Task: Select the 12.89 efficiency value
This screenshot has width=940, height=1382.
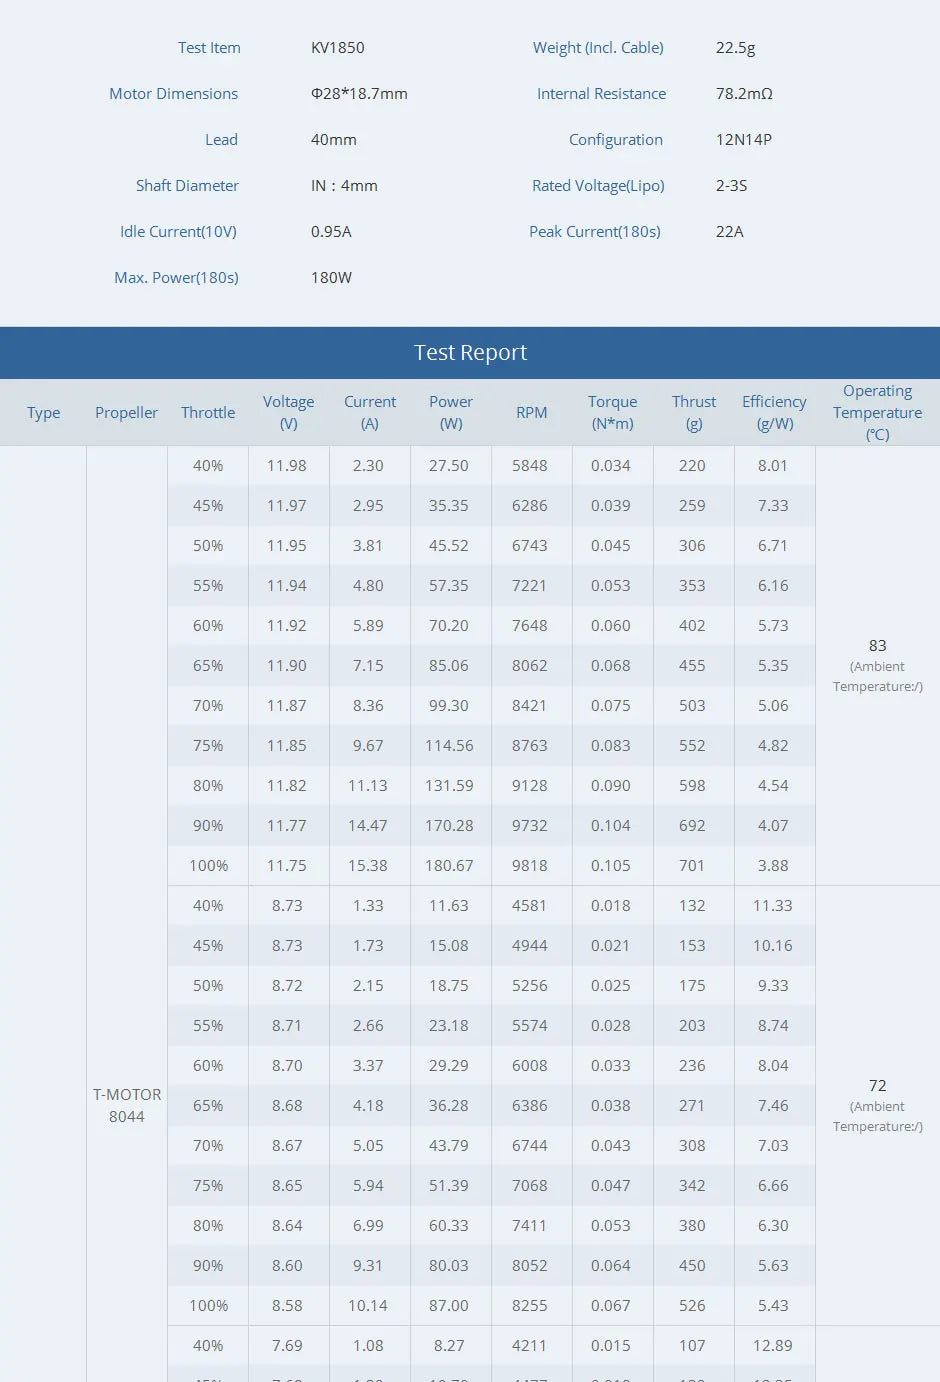Action: tap(773, 1345)
